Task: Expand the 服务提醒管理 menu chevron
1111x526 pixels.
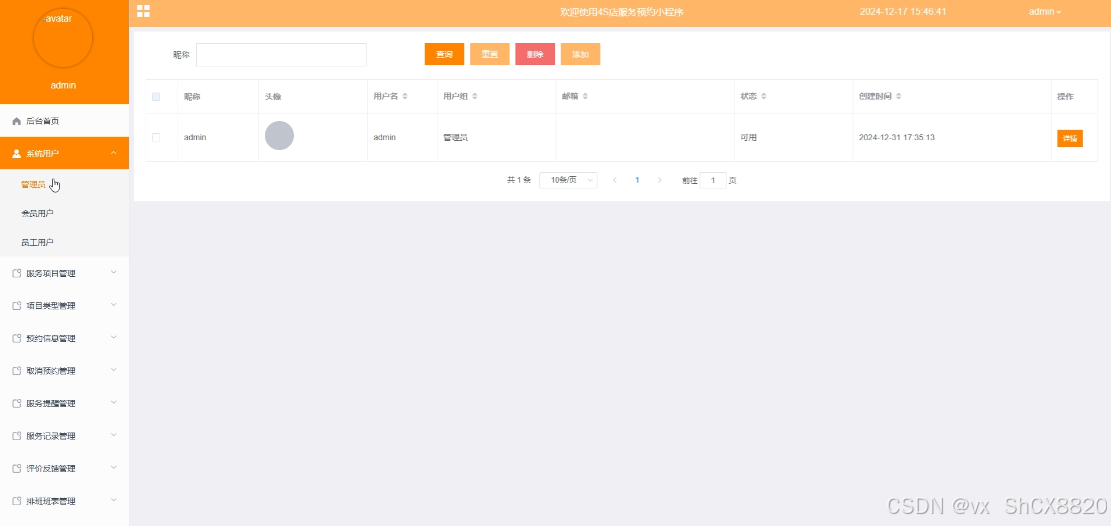Action: coord(113,403)
